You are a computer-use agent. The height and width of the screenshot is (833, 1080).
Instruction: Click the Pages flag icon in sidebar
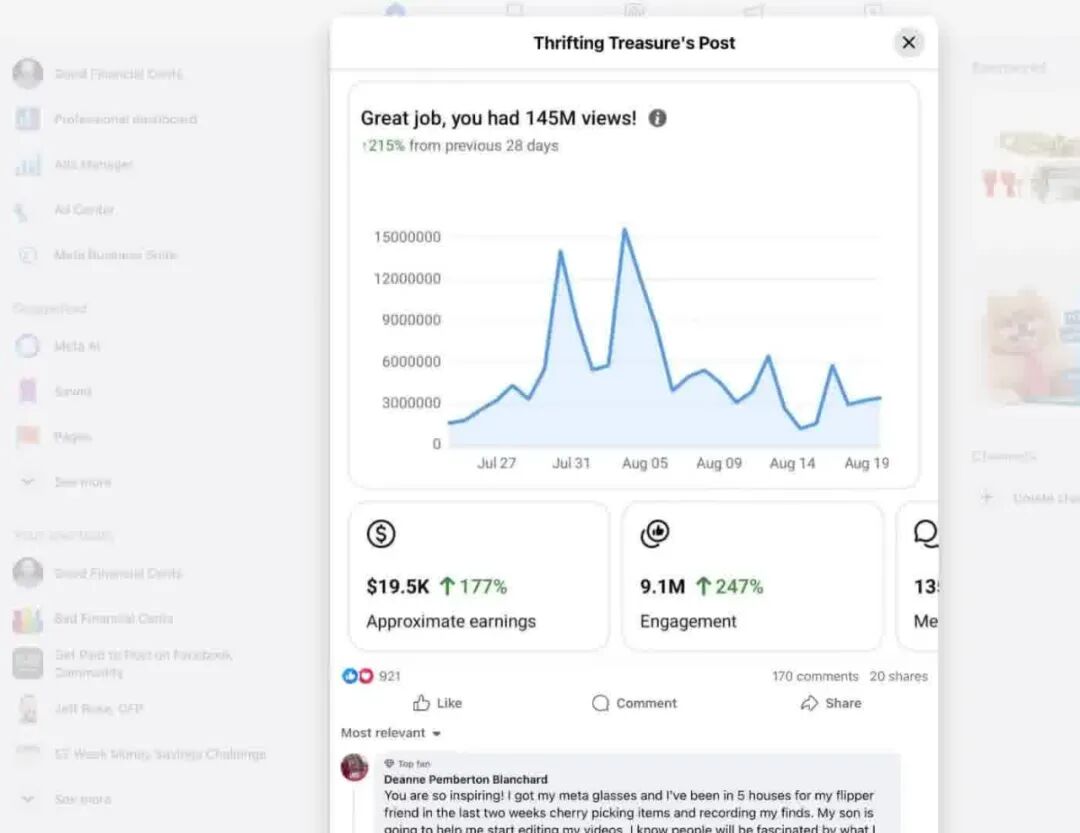(28, 437)
